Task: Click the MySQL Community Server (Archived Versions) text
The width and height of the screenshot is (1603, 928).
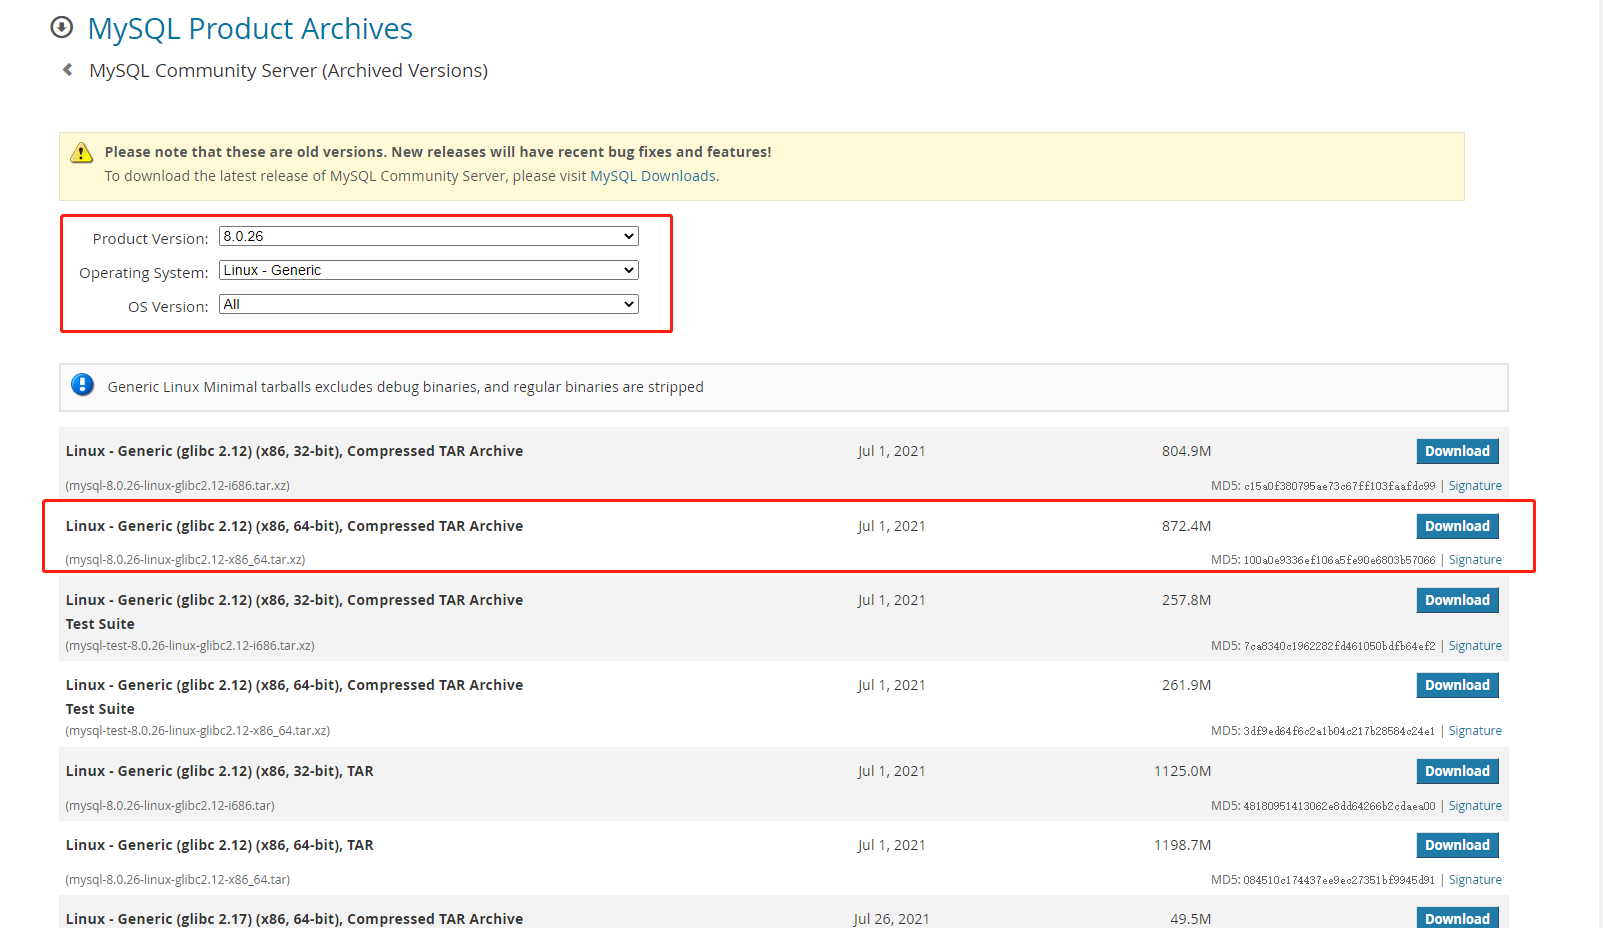Action: coord(289,71)
